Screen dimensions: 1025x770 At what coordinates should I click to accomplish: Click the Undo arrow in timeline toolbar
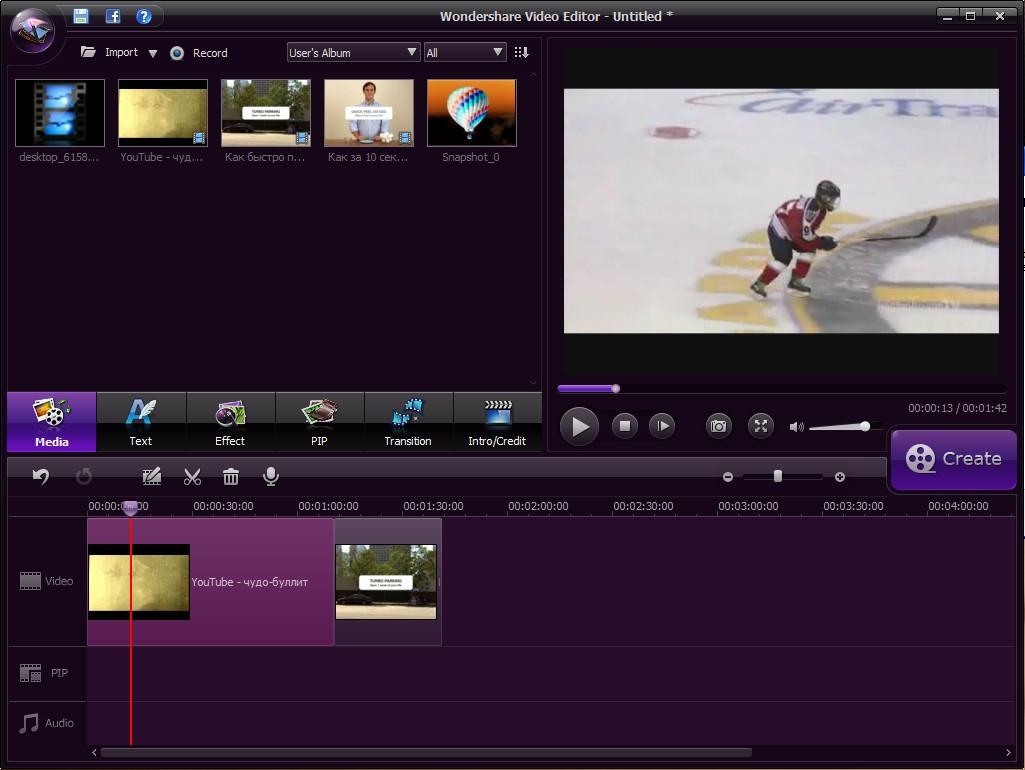(41, 477)
